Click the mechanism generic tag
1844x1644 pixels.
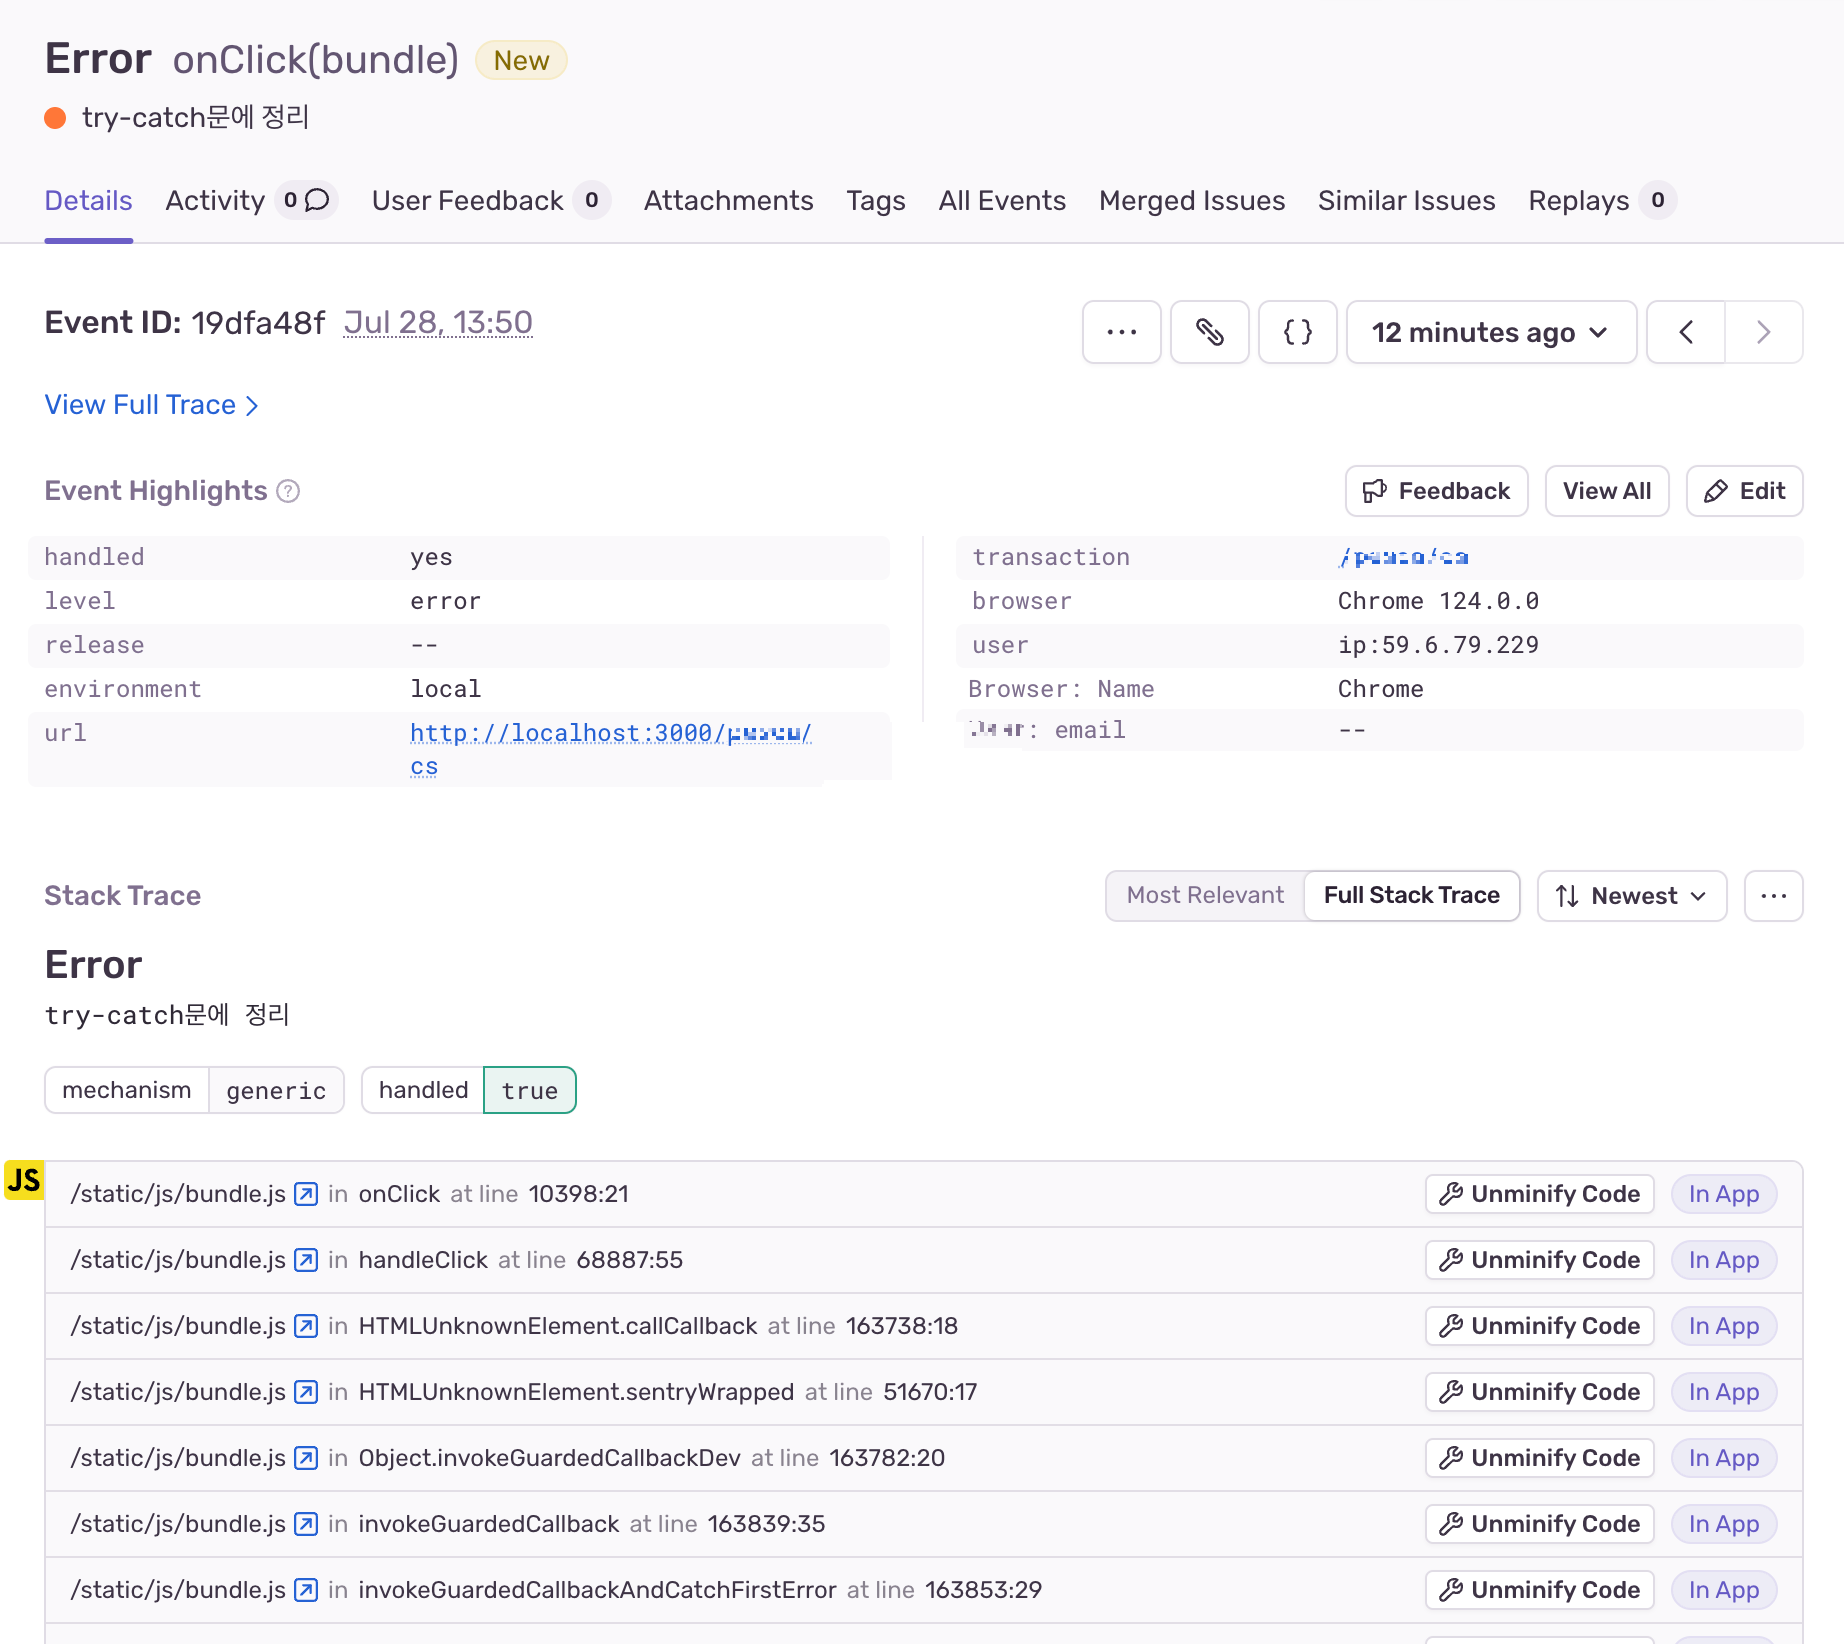(x=194, y=1090)
